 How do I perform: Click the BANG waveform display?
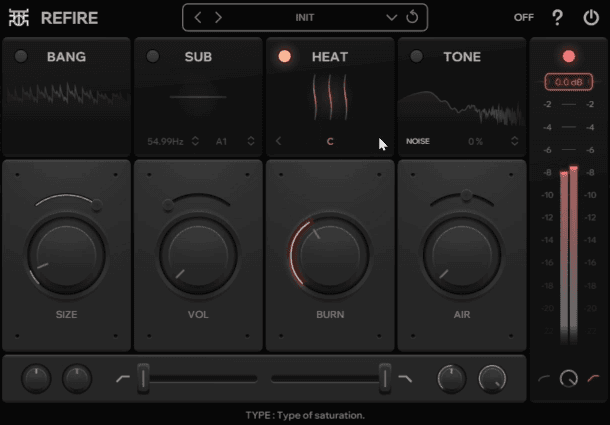[67, 95]
